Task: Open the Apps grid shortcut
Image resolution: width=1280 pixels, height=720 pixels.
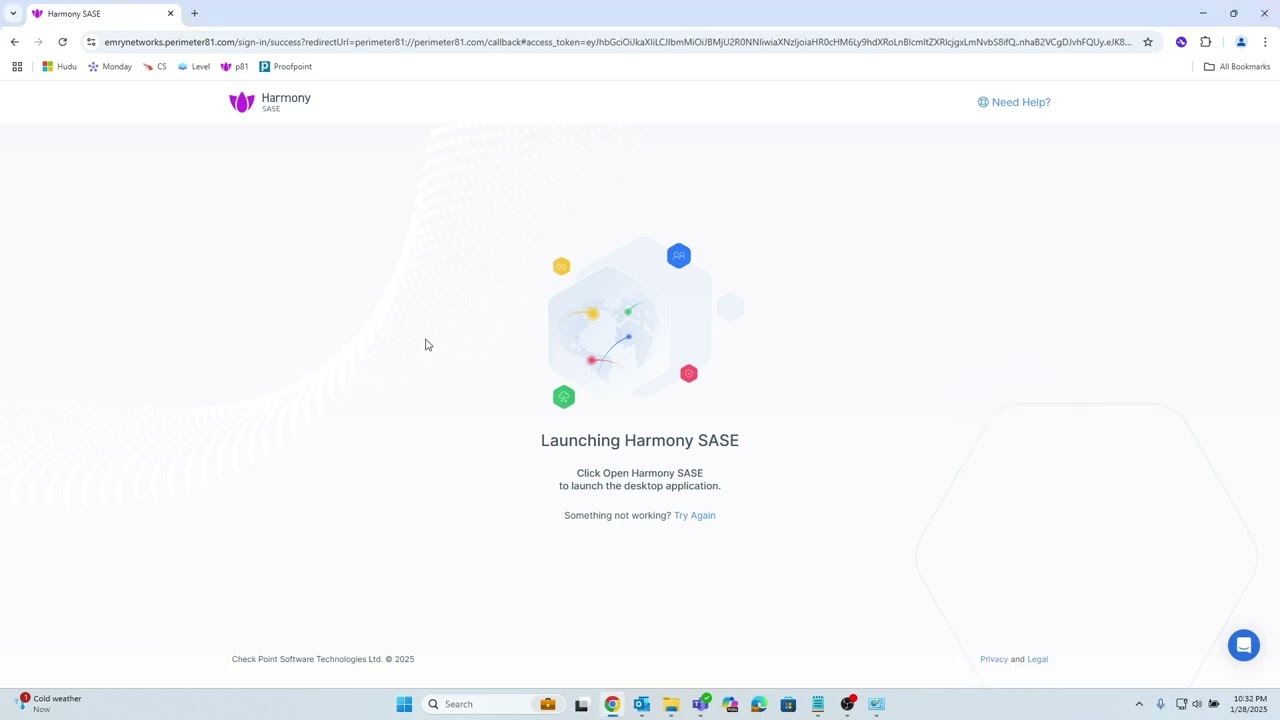Action: pyautogui.click(x=17, y=67)
